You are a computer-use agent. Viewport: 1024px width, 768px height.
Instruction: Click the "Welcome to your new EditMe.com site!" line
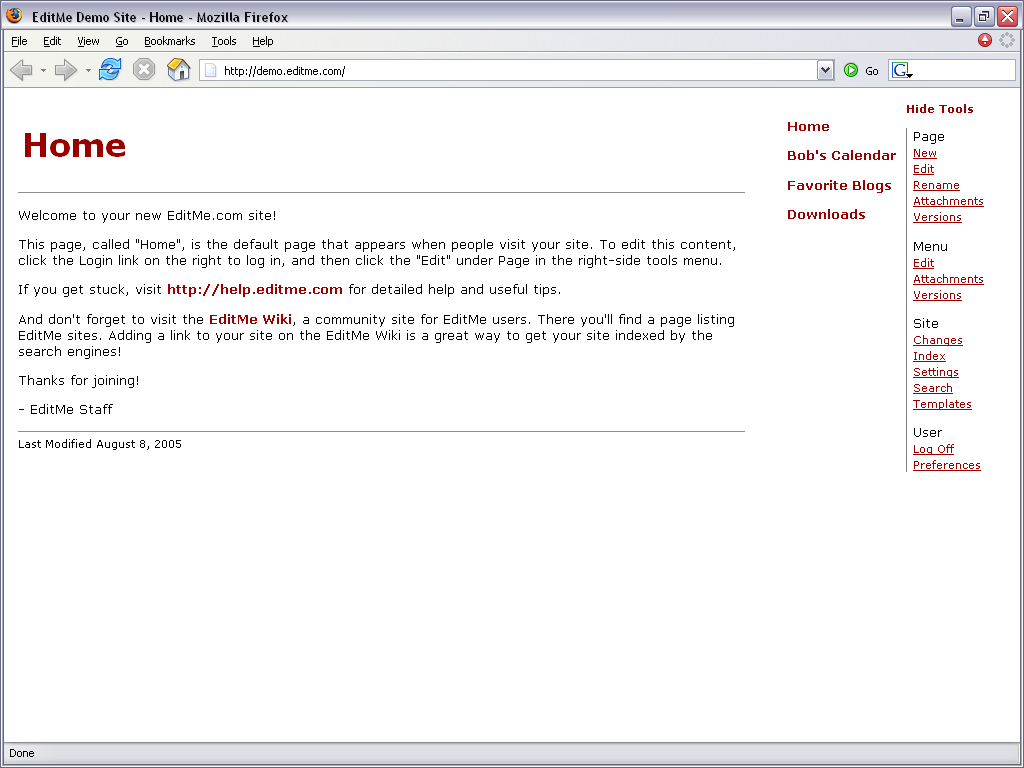tap(147, 216)
